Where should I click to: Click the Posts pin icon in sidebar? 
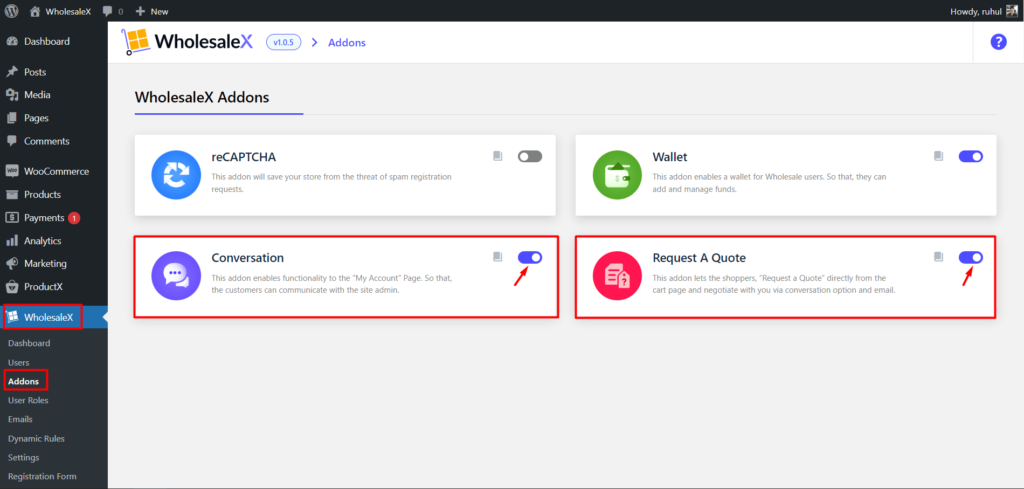point(12,72)
